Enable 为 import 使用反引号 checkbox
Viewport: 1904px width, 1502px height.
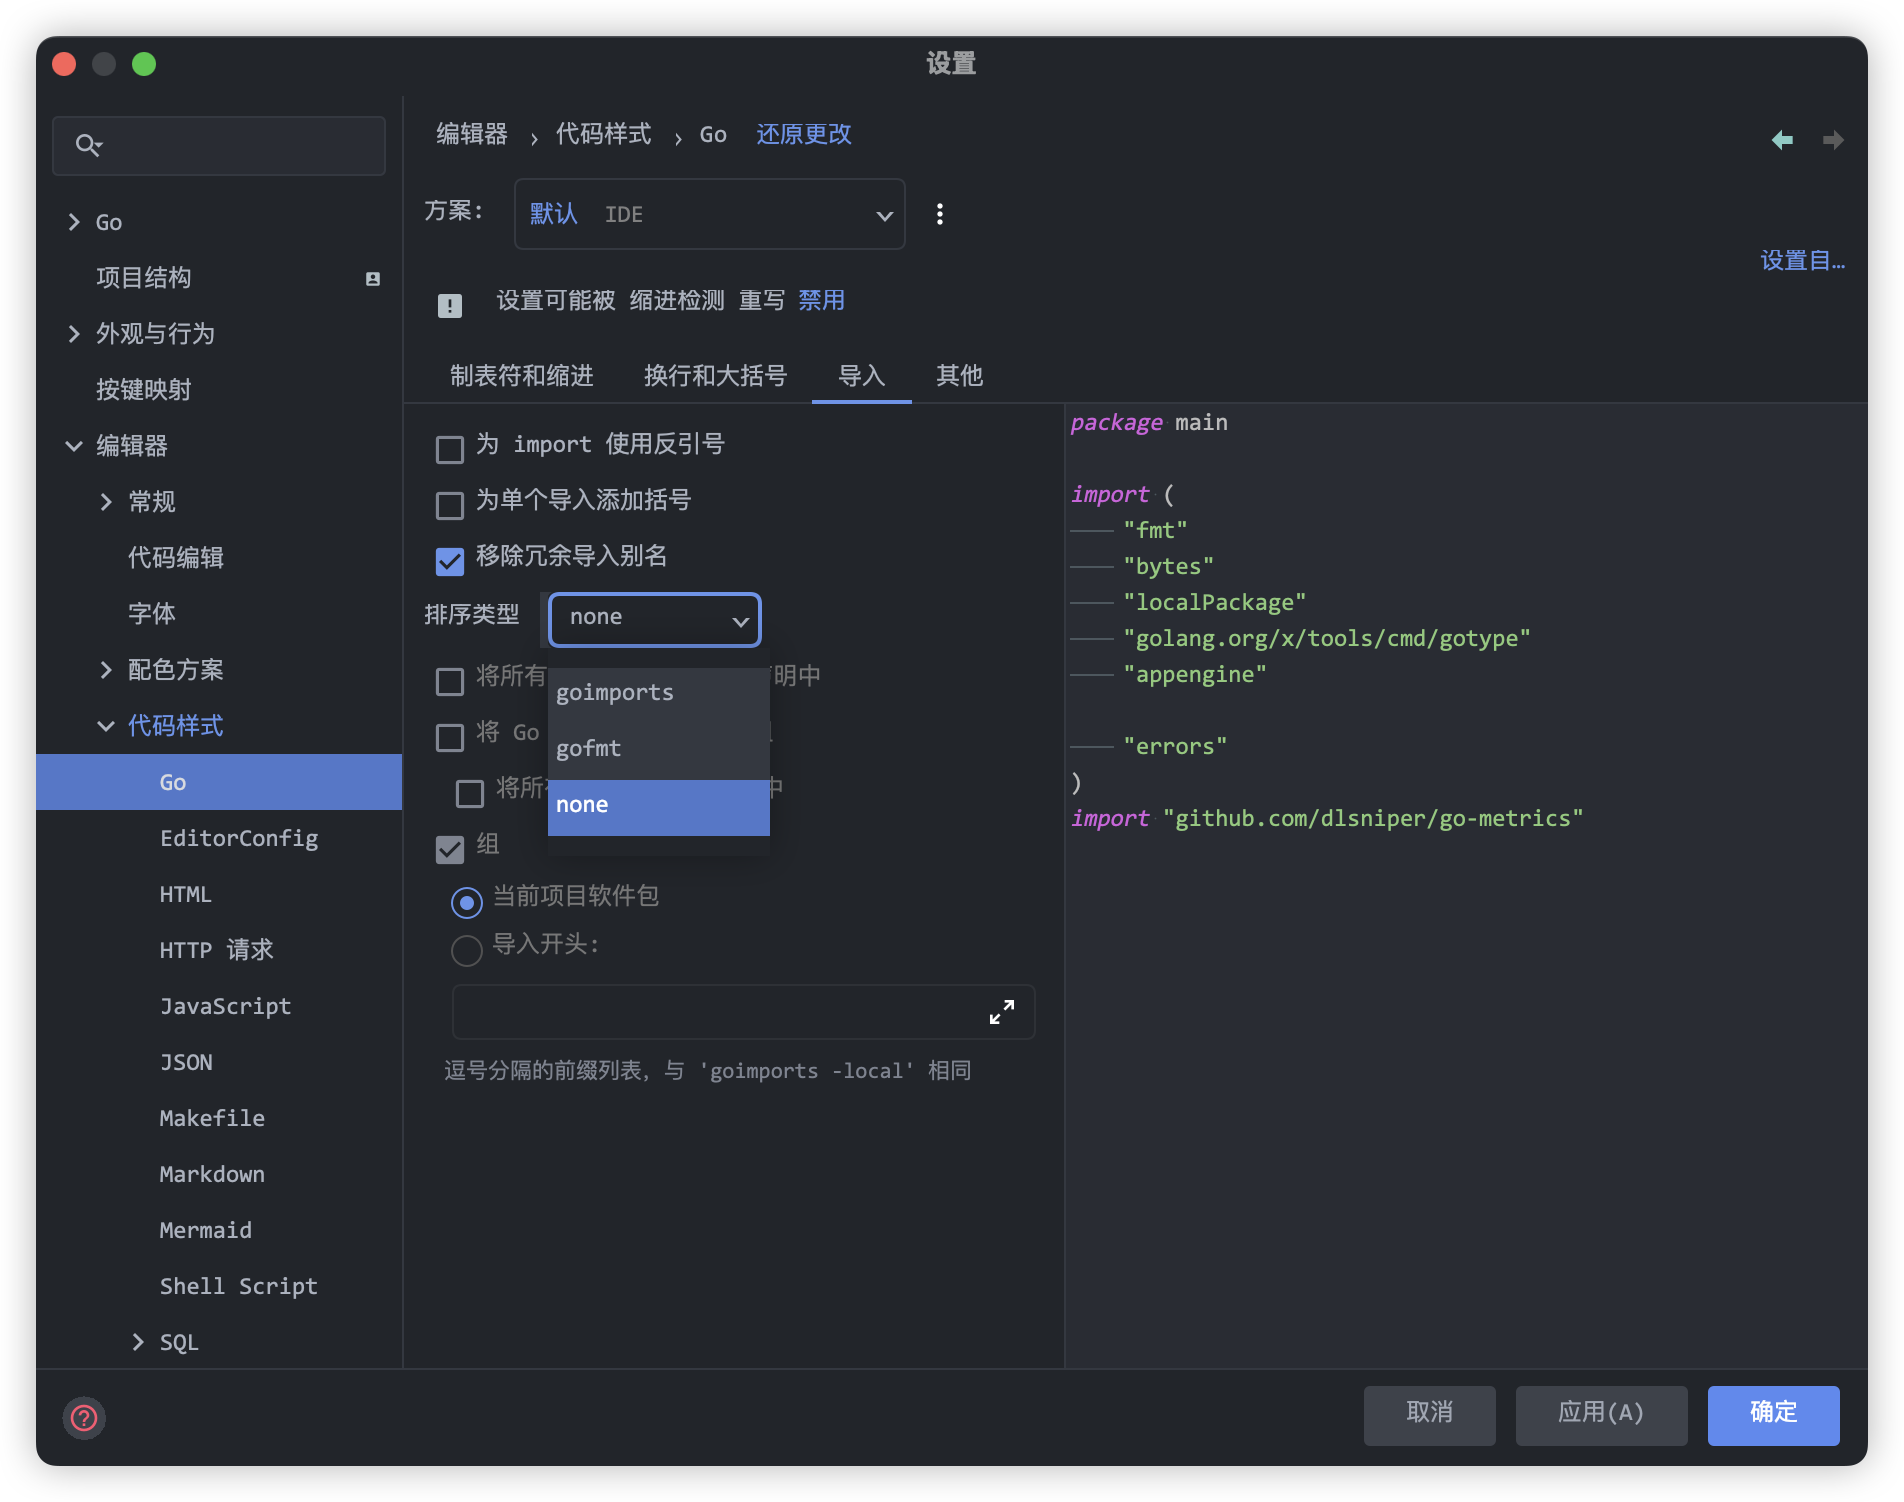click(x=450, y=449)
